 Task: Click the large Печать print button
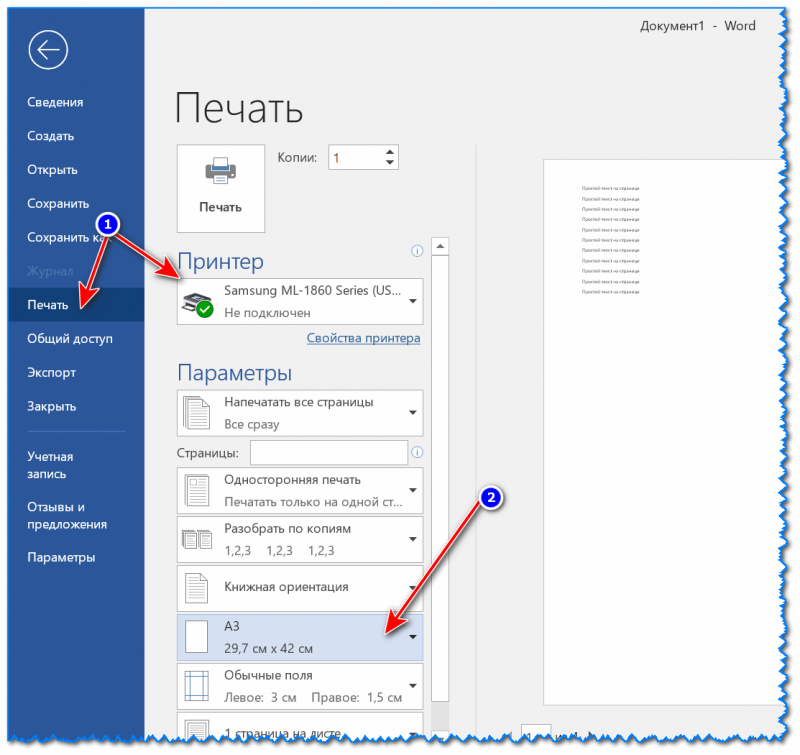point(220,188)
